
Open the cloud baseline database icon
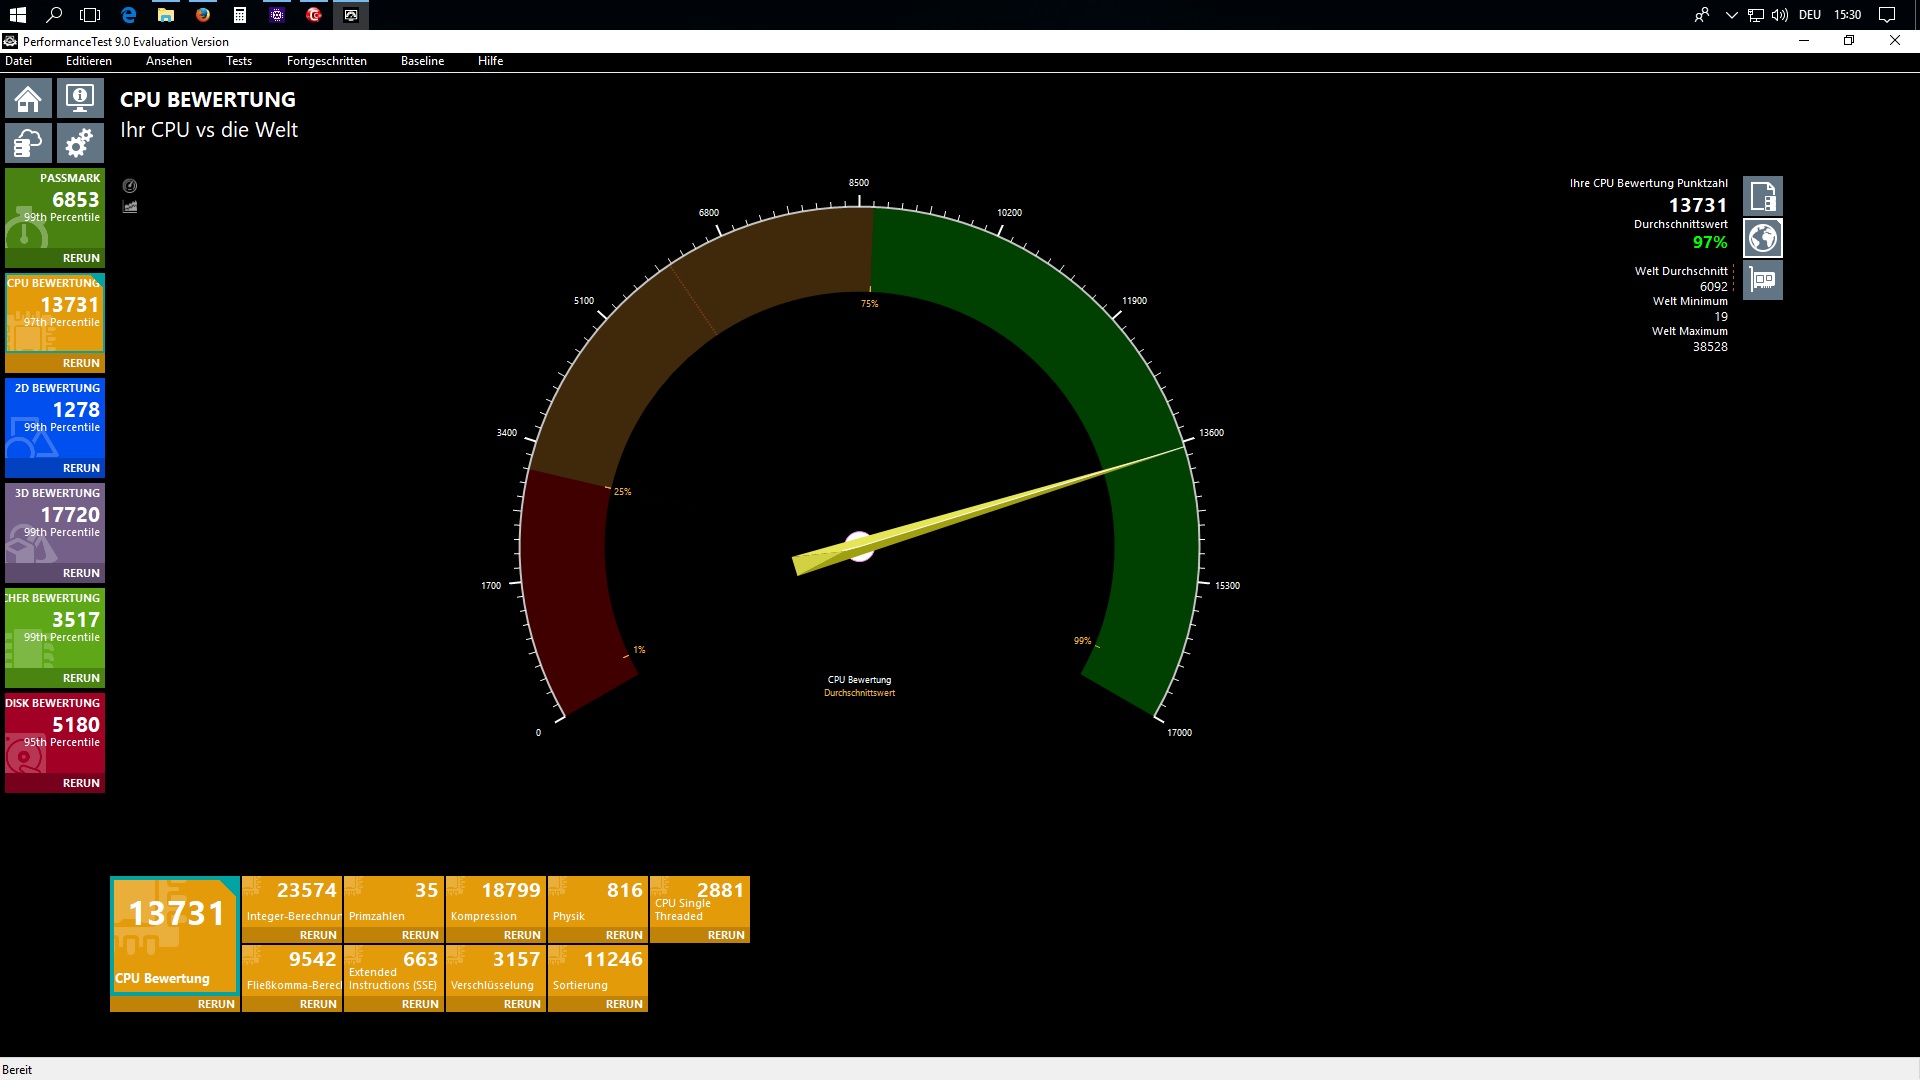point(28,144)
